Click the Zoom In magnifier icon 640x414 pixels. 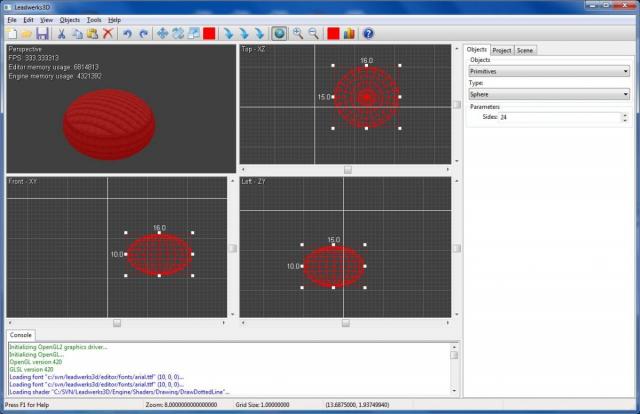pyautogui.click(x=297, y=33)
